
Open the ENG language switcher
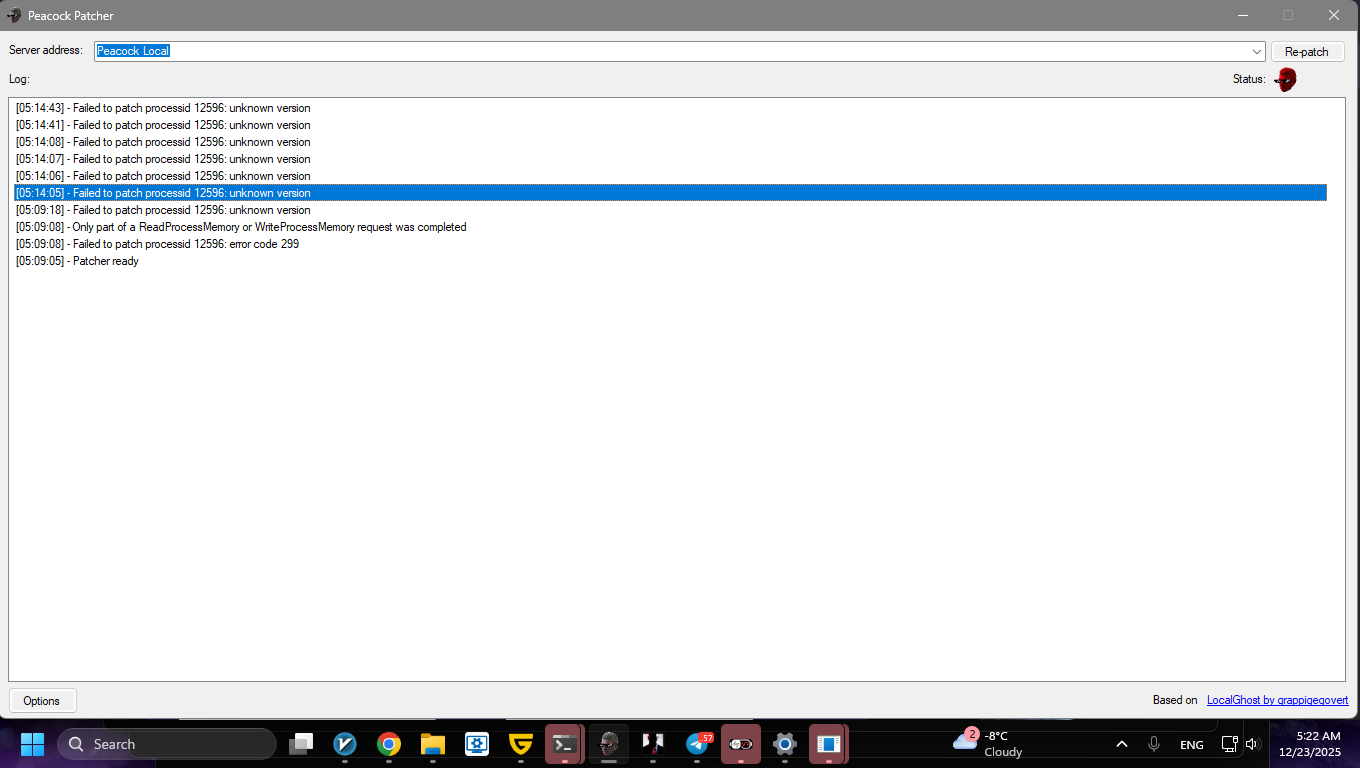(1191, 745)
